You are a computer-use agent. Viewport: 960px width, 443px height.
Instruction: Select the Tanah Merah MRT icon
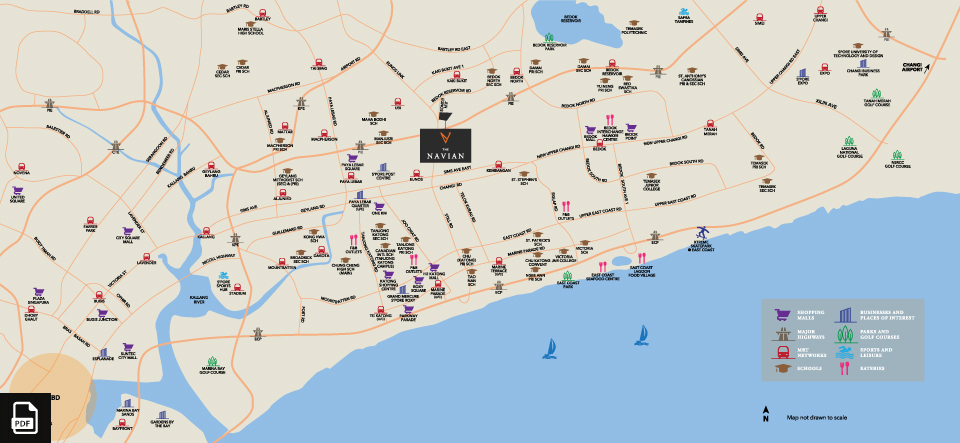pyautogui.click(x=711, y=123)
